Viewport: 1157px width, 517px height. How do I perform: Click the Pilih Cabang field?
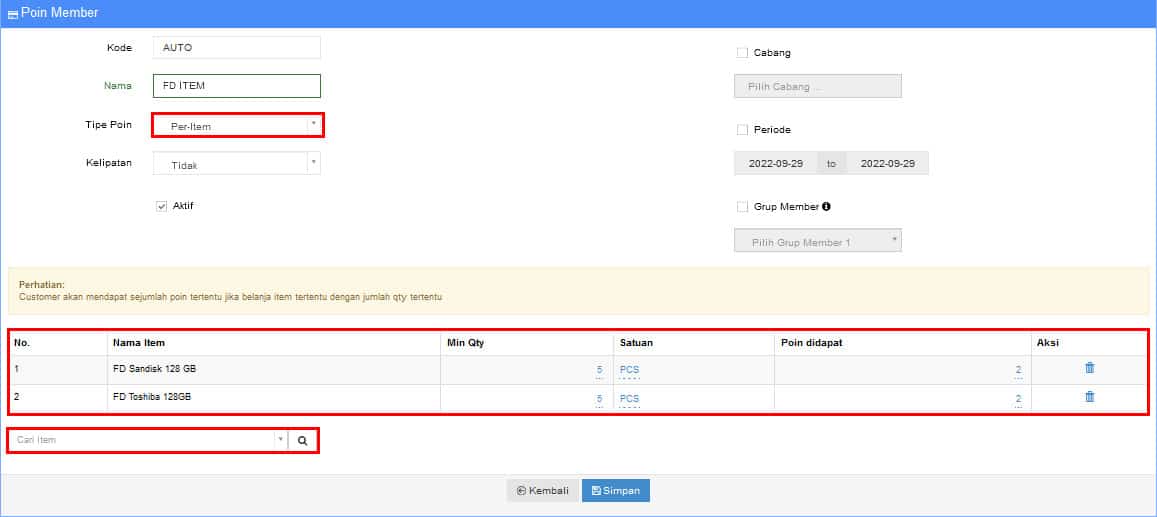click(817, 87)
